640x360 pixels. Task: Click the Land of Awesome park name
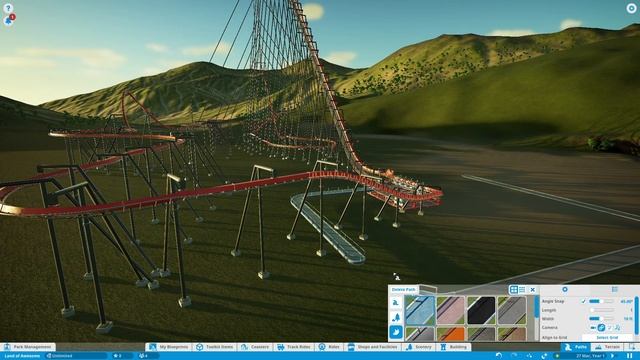[22, 356]
